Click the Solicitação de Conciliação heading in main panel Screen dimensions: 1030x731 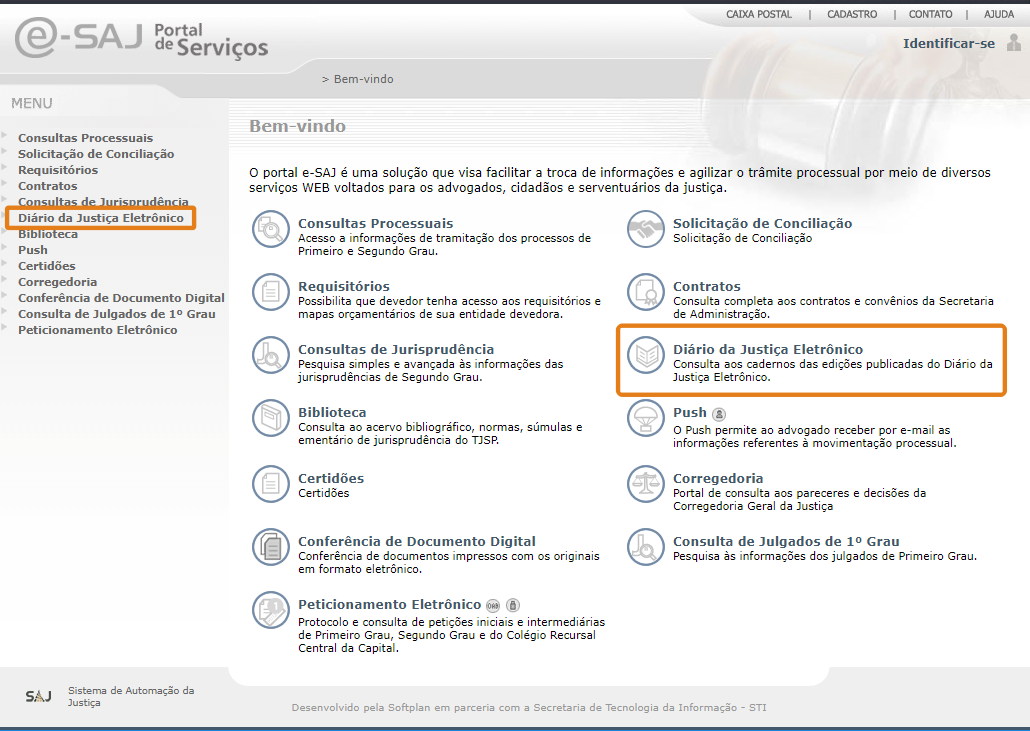(763, 223)
